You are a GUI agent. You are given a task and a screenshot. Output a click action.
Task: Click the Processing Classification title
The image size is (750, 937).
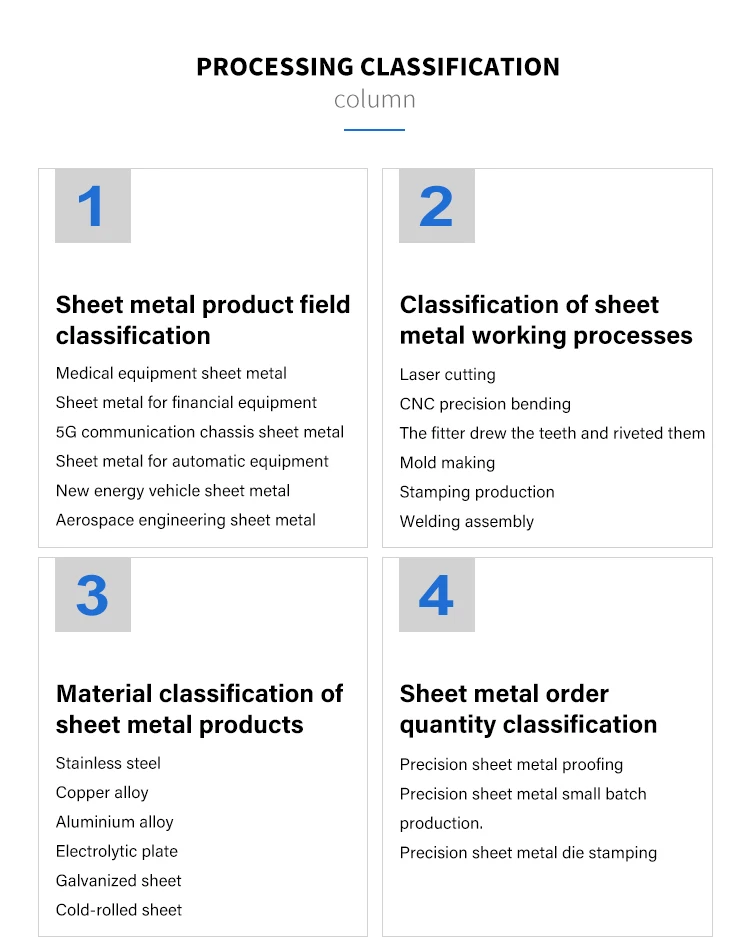pyautogui.click(x=377, y=67)
